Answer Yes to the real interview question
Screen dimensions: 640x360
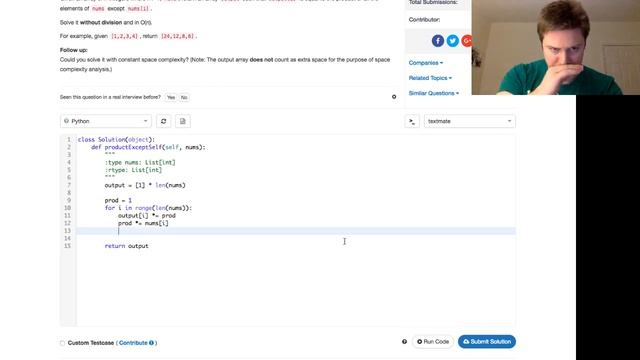pos(171,97)
